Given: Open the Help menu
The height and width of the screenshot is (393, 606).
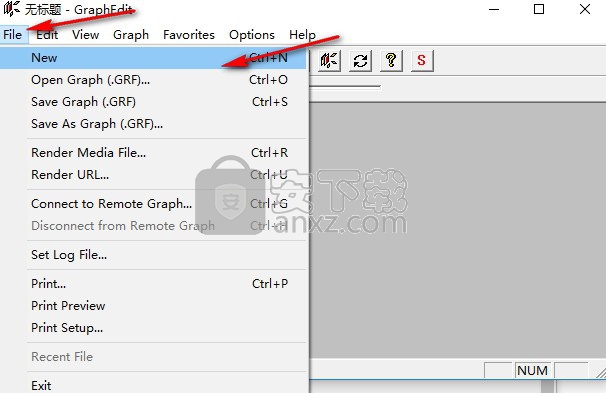Looking at the screenshot, I should 302,35.
